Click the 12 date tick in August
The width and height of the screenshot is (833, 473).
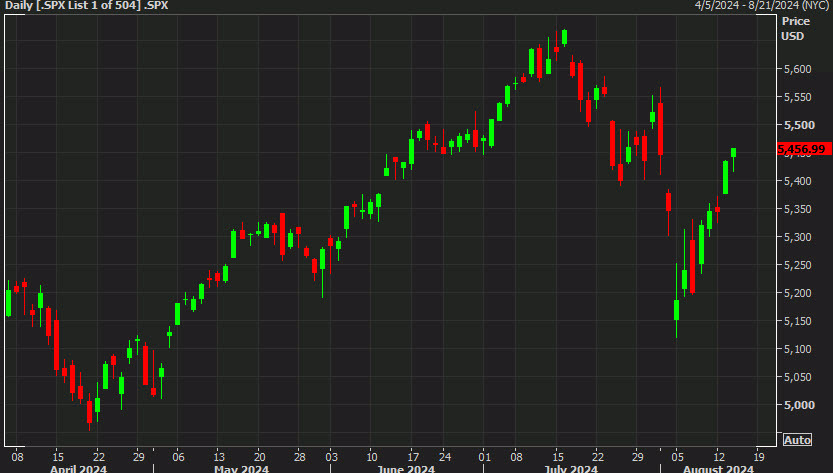pyautogui.click(x=719, y=457)
